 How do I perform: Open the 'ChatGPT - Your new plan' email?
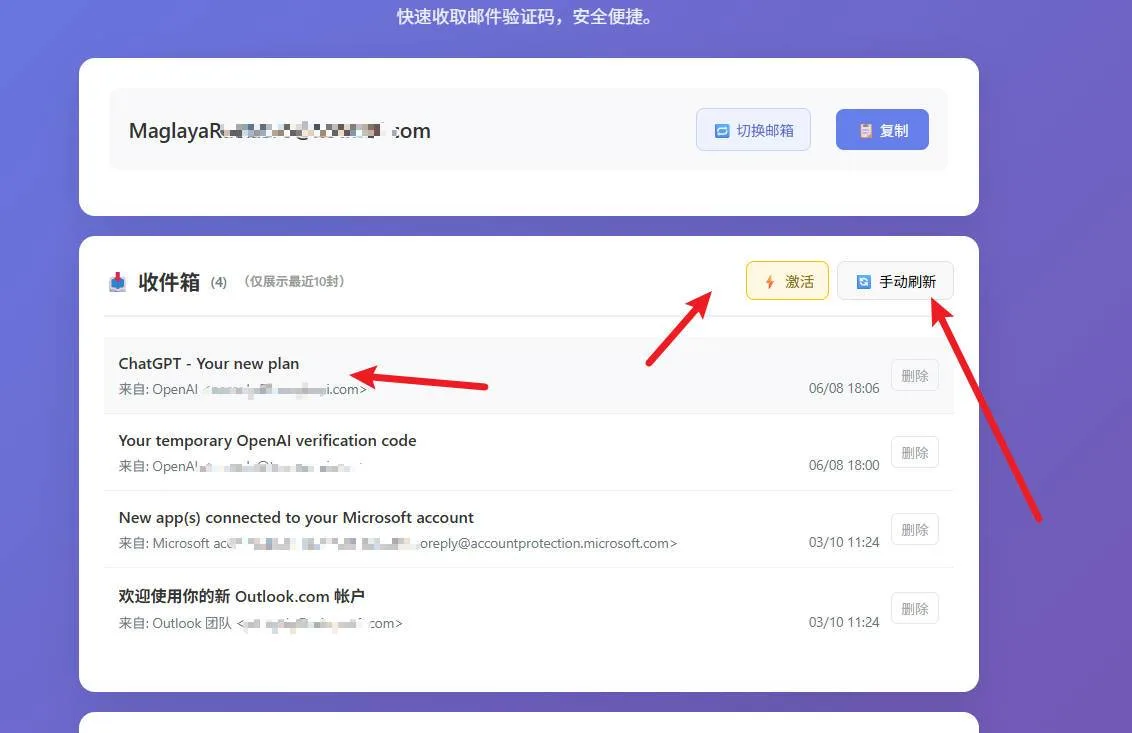click(528, 376)
